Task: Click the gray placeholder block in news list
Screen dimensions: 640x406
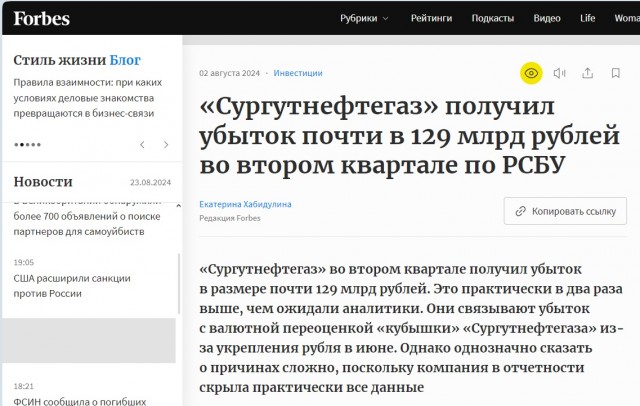Action: [x=89, y=340]
